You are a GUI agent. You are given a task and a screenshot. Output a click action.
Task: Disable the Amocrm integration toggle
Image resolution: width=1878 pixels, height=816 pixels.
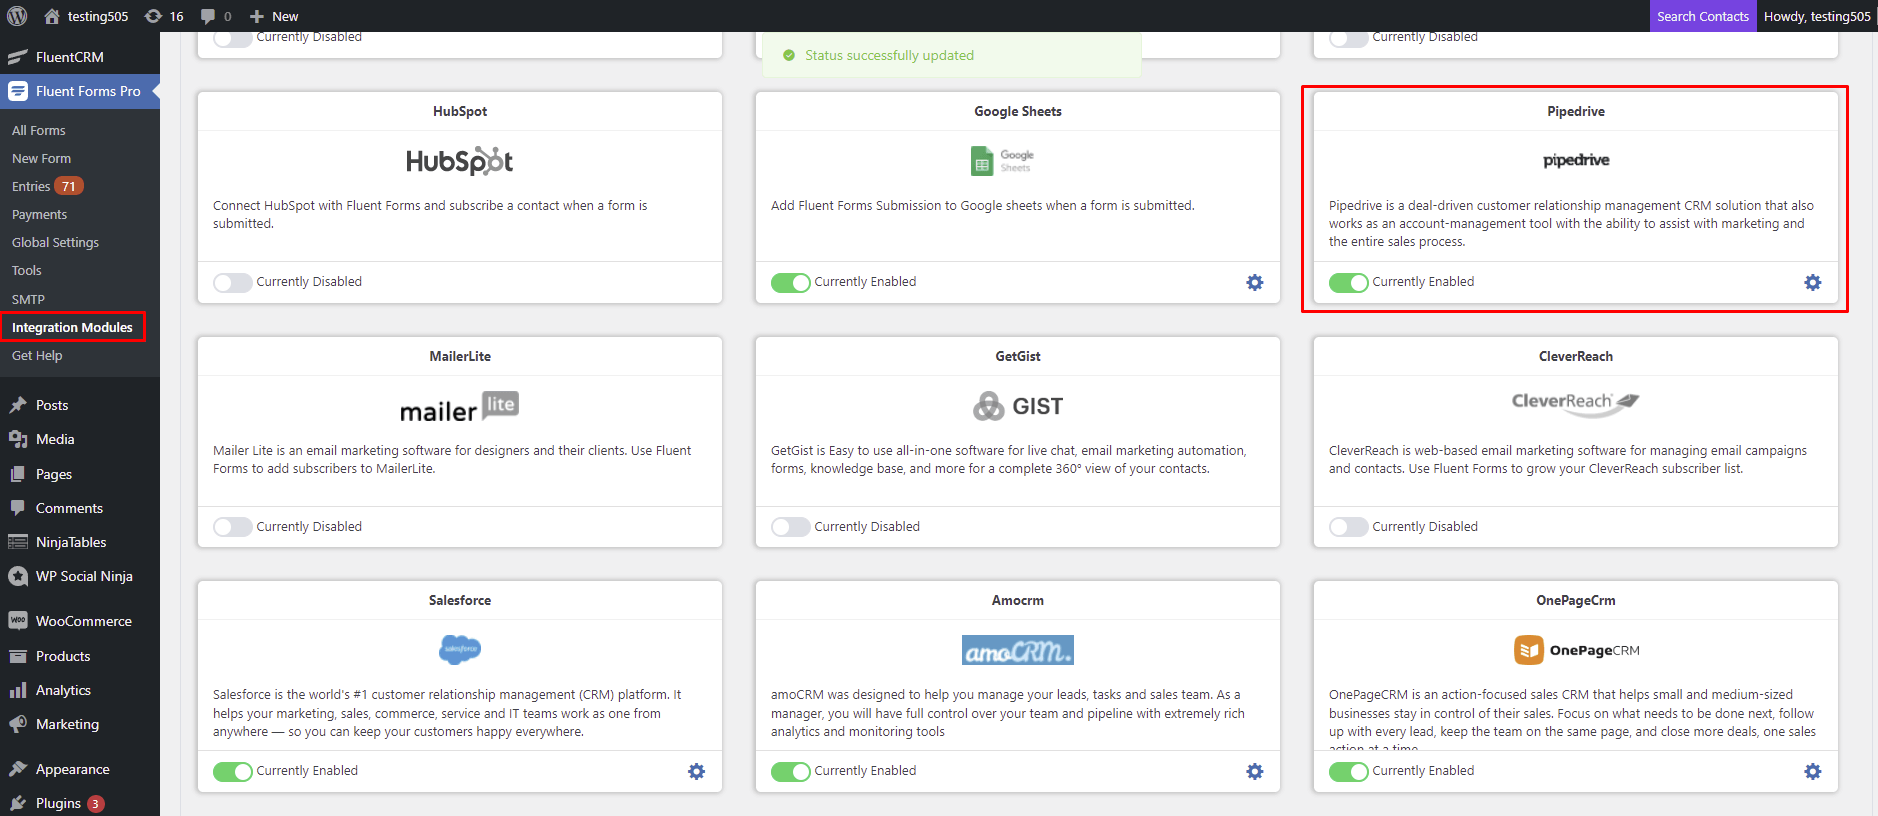tap(790, 772)
